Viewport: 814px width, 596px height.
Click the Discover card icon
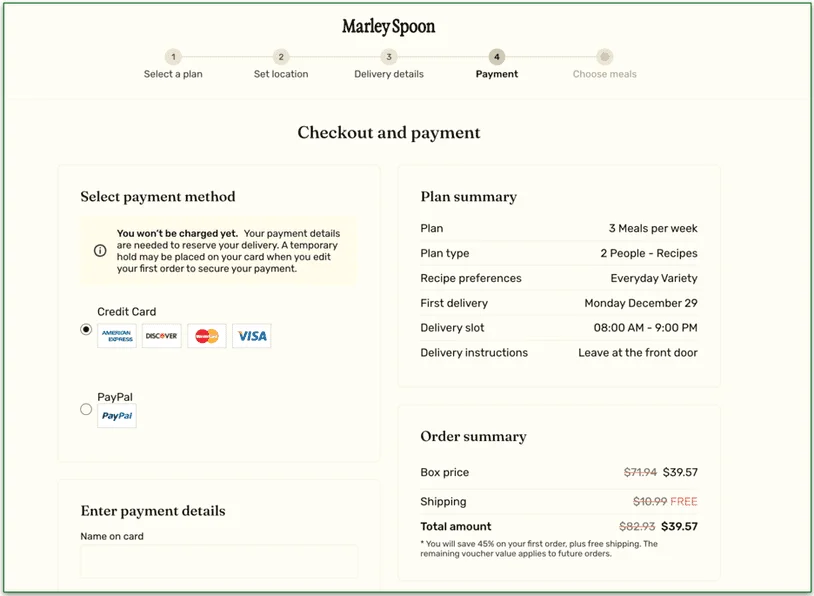tap(162, 336)
